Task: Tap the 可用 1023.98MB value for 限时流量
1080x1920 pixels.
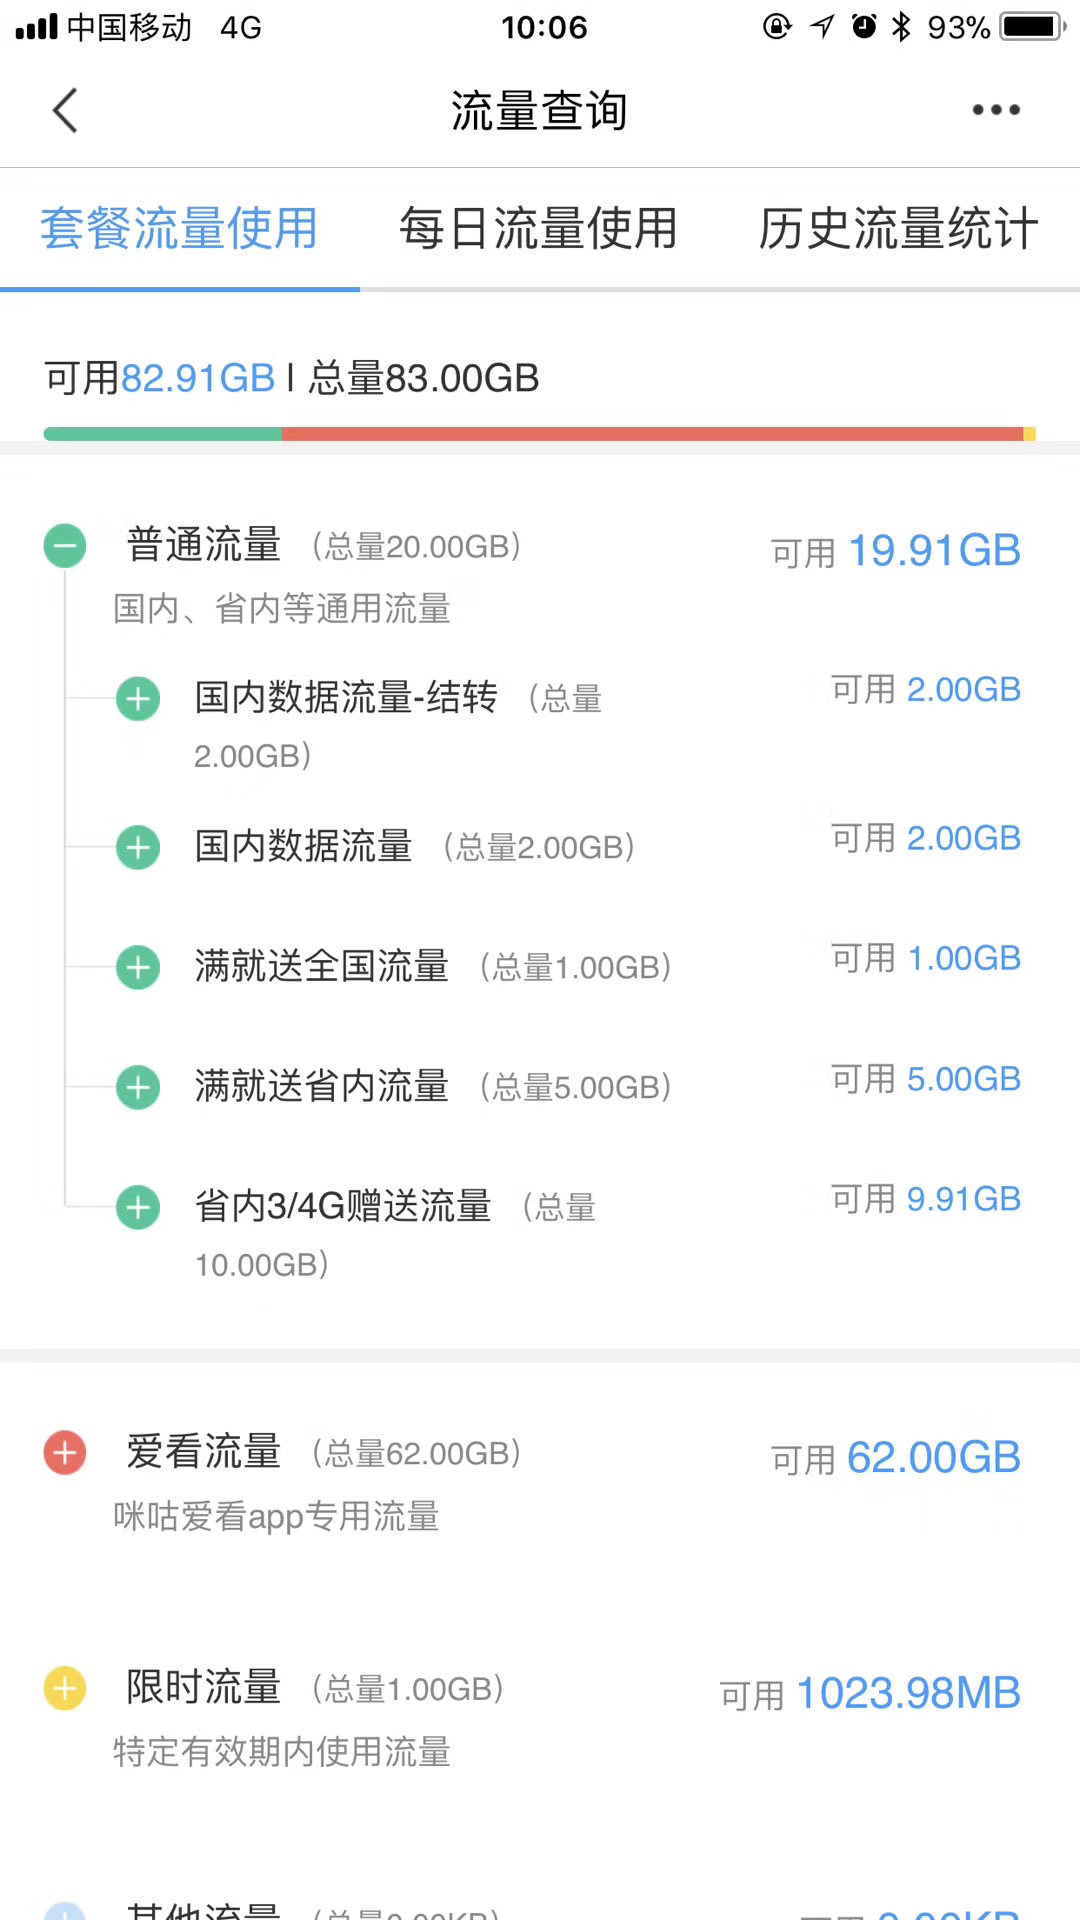Action: pyautogui.click(x=870, y=1694)
